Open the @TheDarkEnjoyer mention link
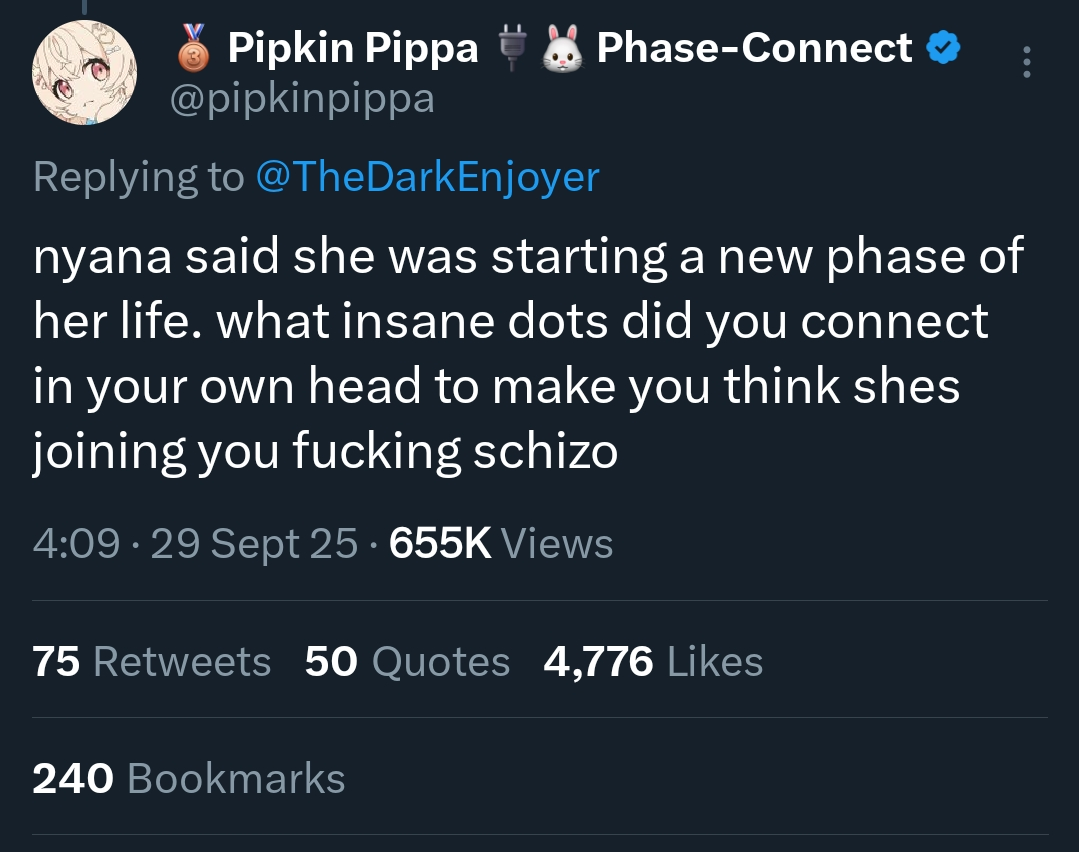The width and height of the screenshot is (1079, 852). click(427, 177)
